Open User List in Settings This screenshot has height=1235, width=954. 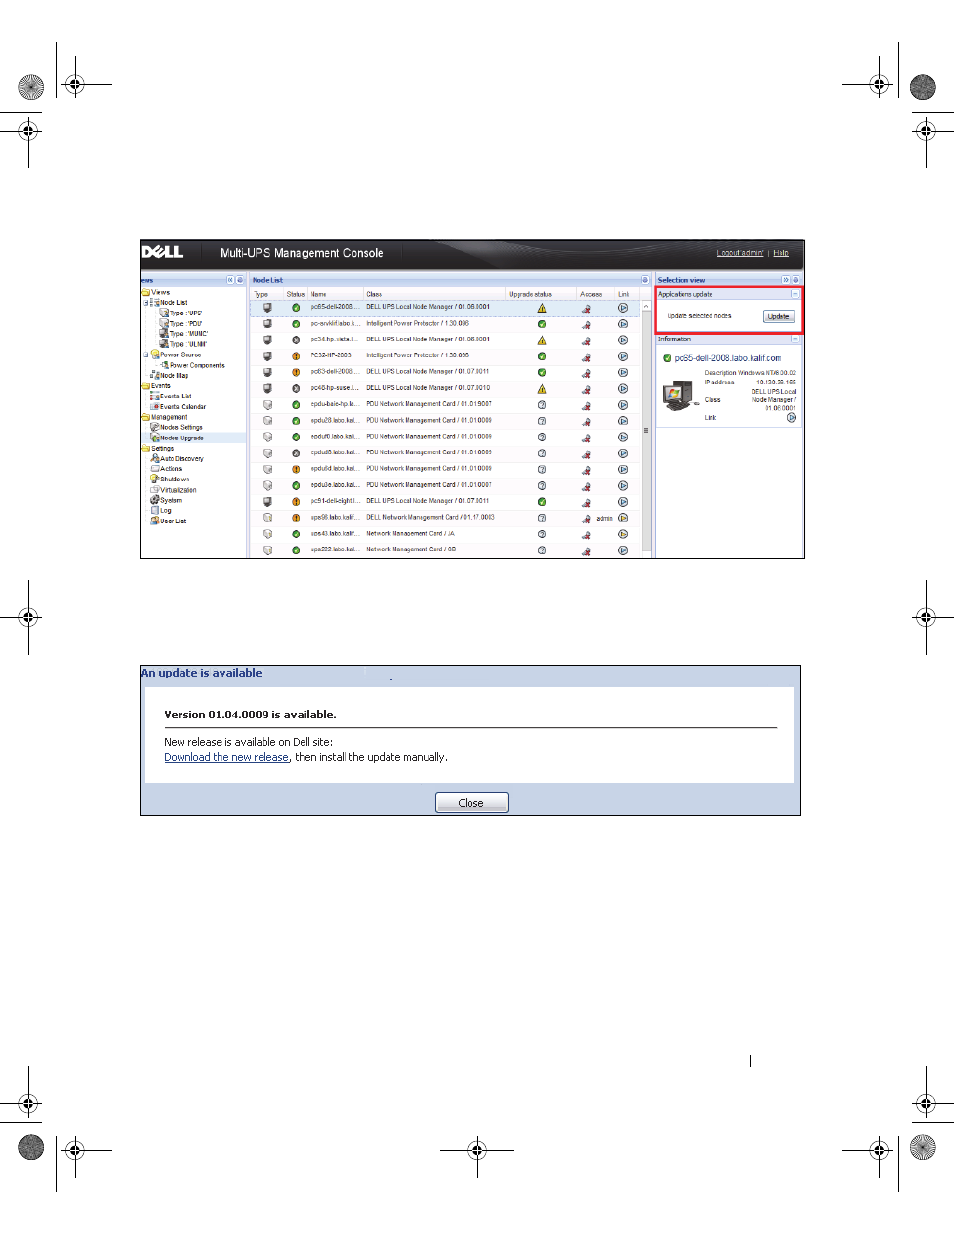174,521
